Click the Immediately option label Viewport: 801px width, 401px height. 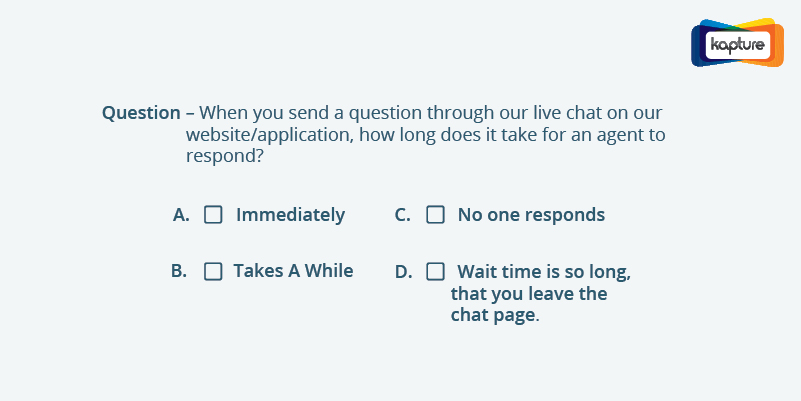point(290,215)
